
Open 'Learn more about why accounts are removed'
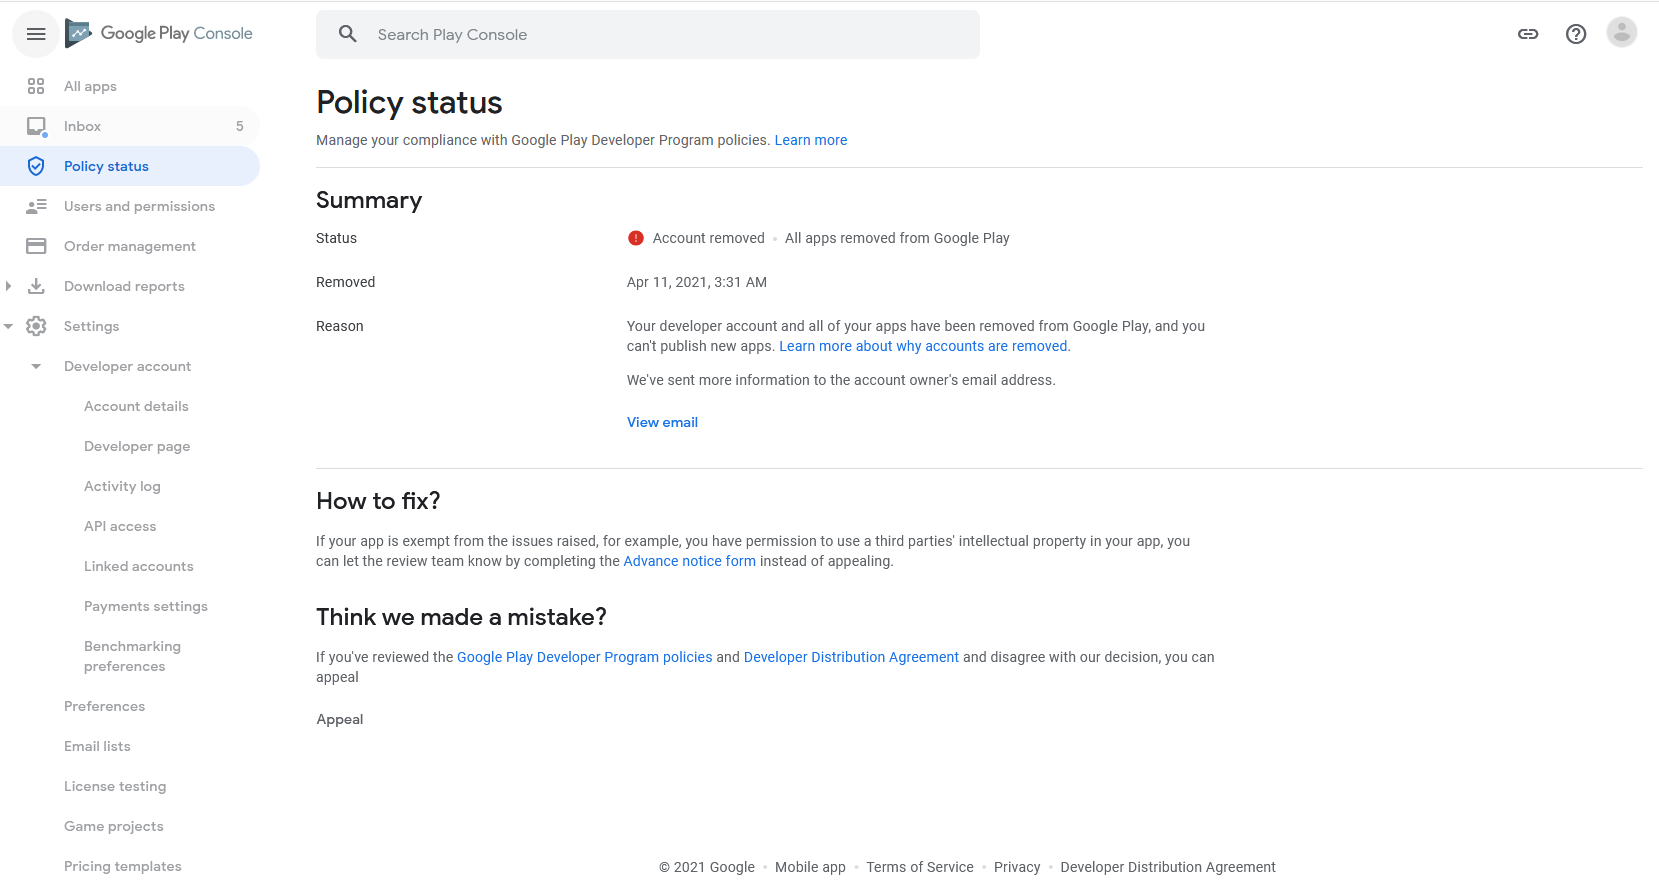[x=923, y=346]
